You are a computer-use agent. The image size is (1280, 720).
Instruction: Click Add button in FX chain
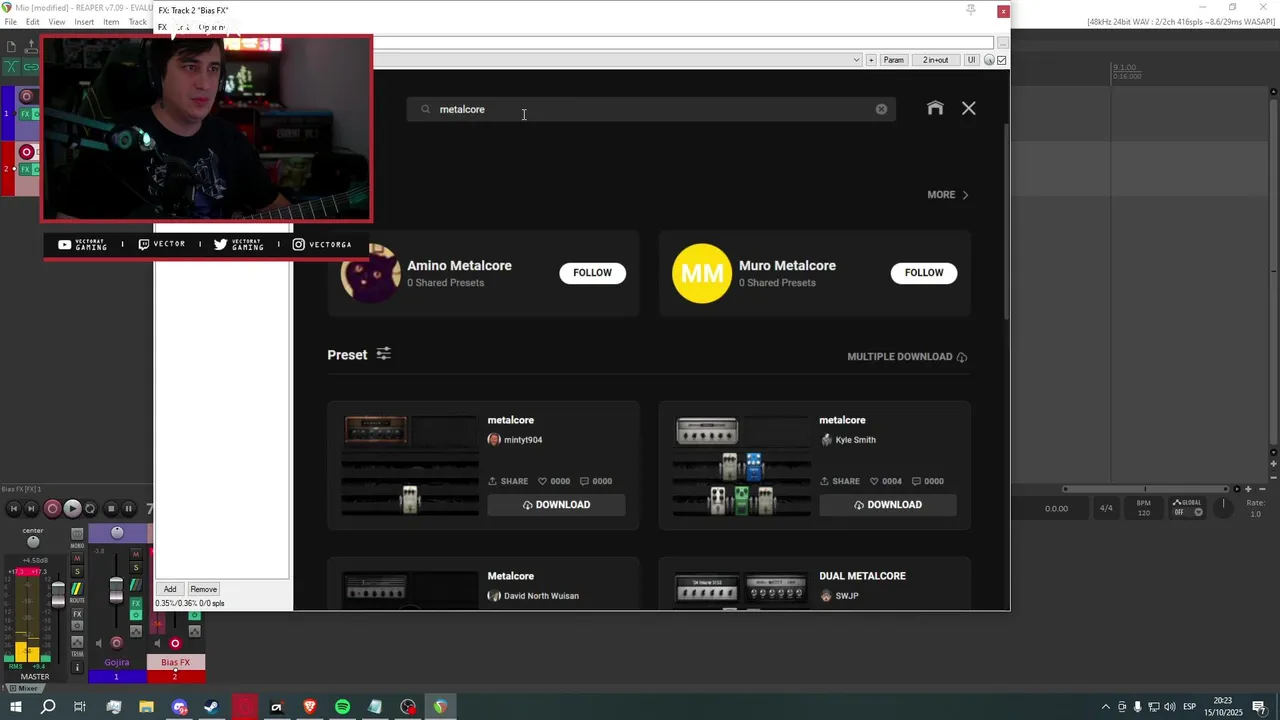[x=170, y=589]
